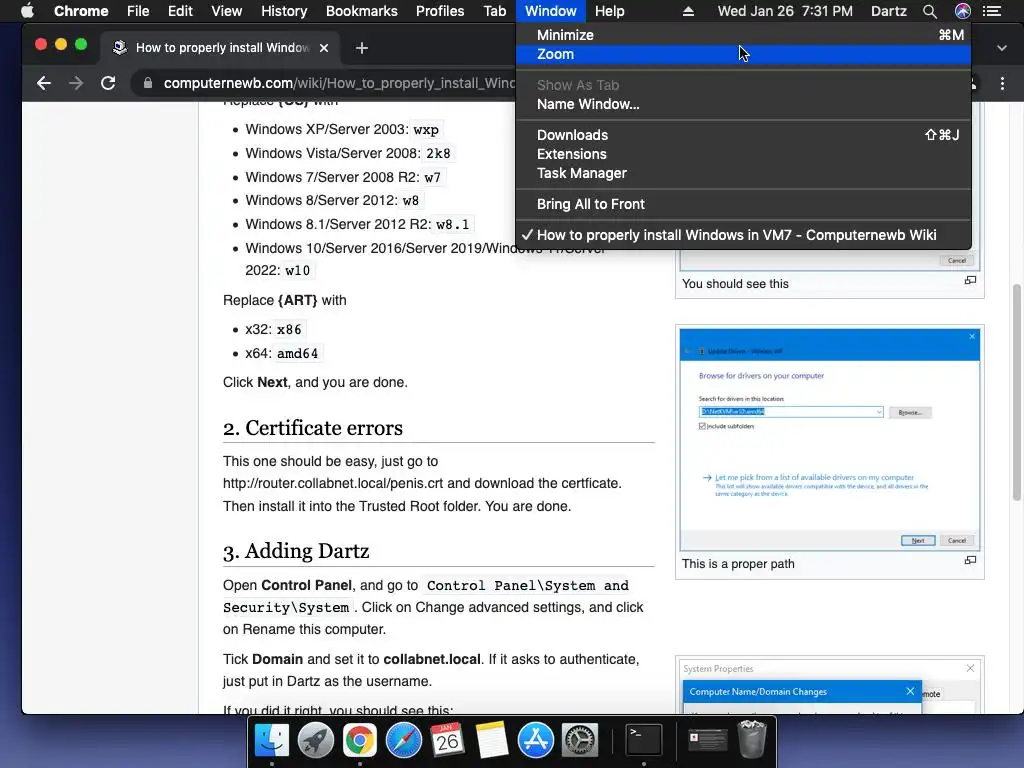Screen dimensions: 1024x768
Task: Click the '2. Certificate errors' heading
Action: pos(313,428)
